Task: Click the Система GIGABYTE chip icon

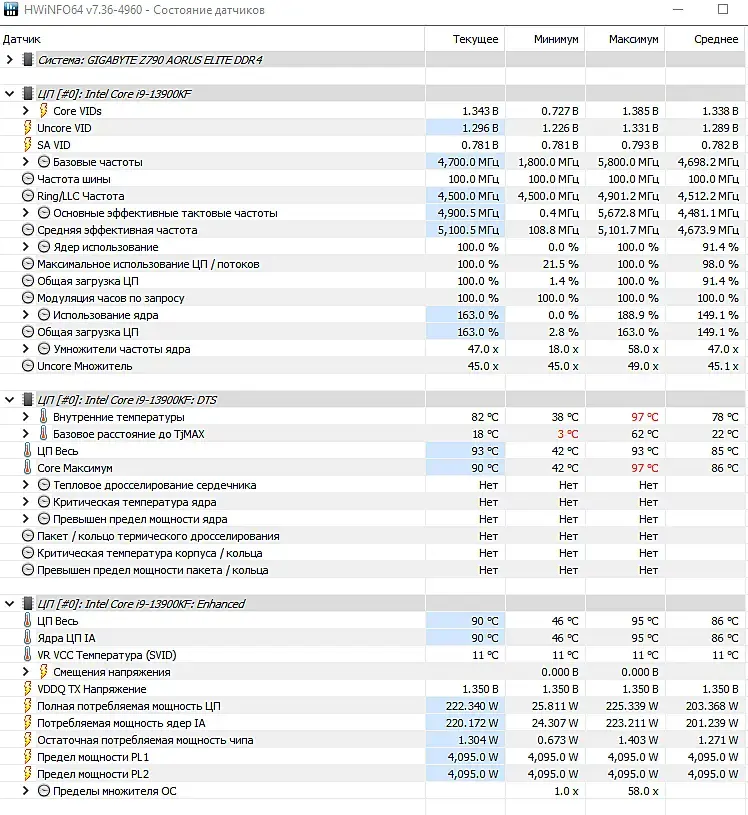Action: click(x=28, y=60)
